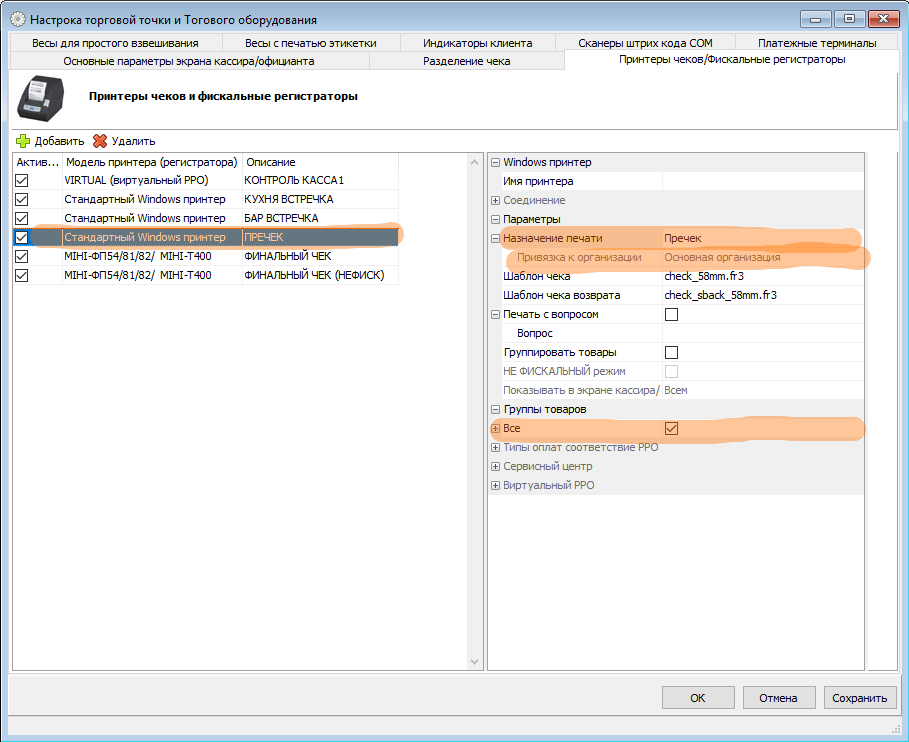Switch to Платежные терминалы tab
The width and height of the screenshot is (909, 742).
pos(816,43)
